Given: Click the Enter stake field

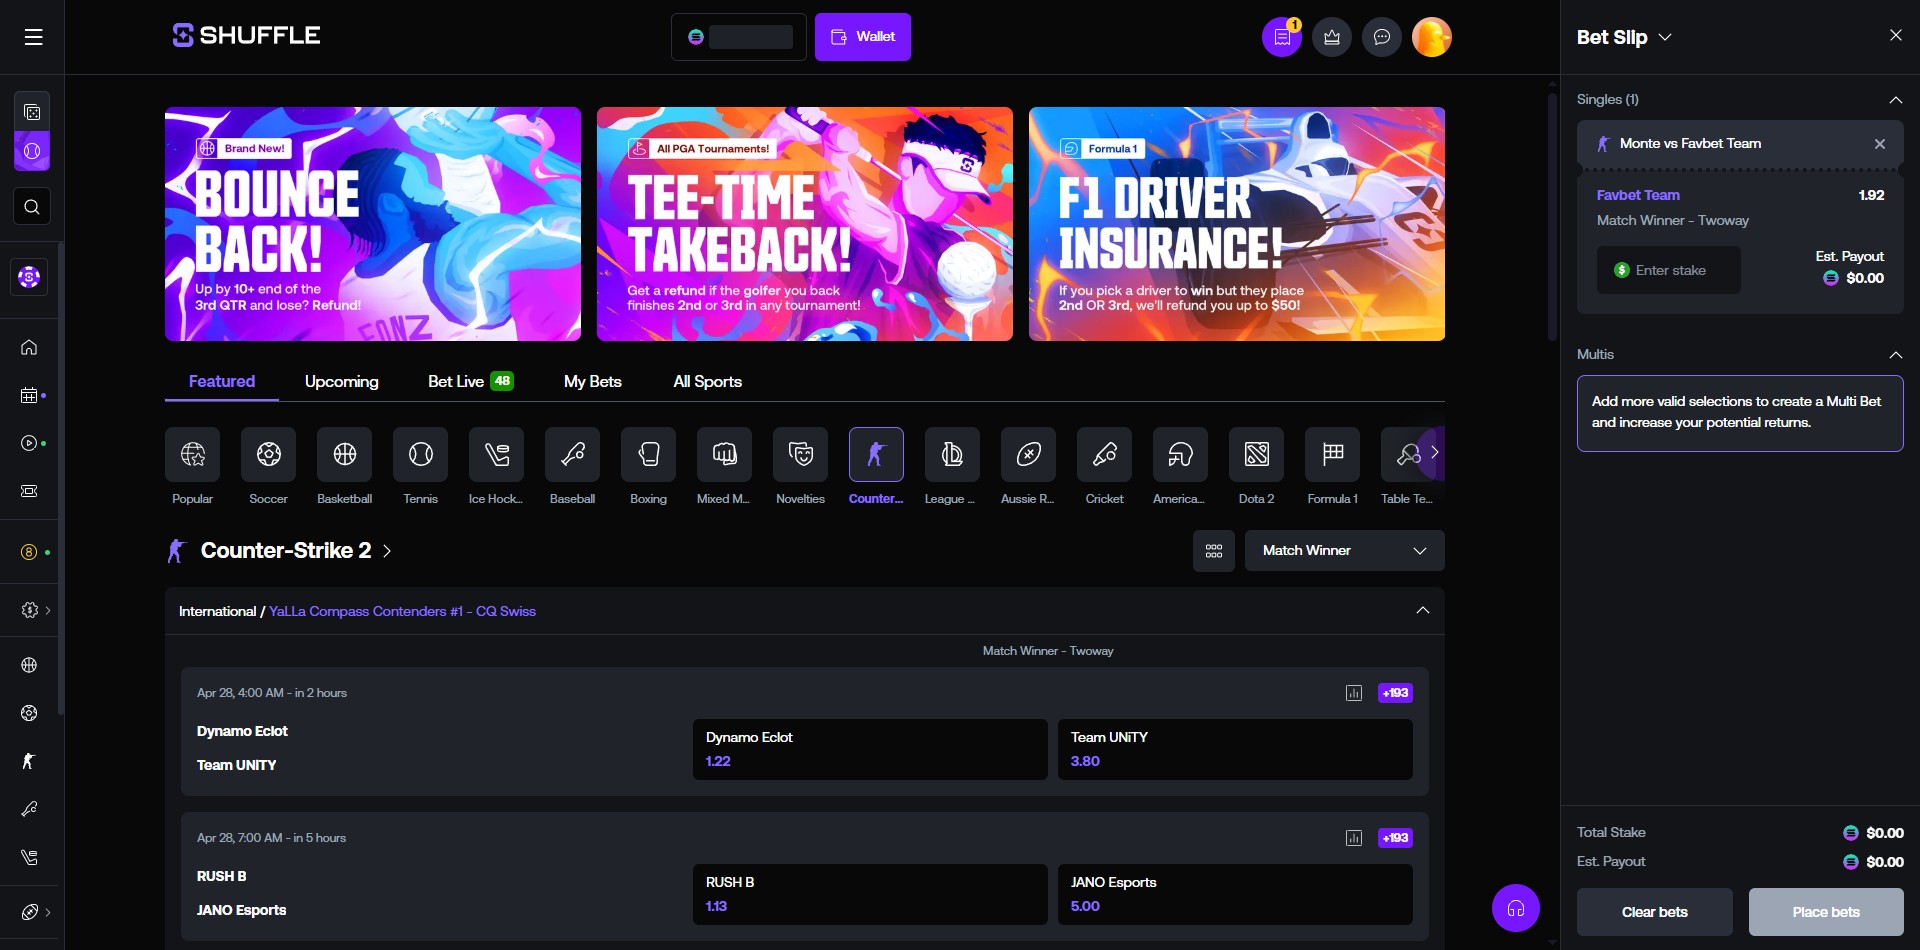Looking at the screenshot, I should pyautogui.click(x=1669, y=270).
